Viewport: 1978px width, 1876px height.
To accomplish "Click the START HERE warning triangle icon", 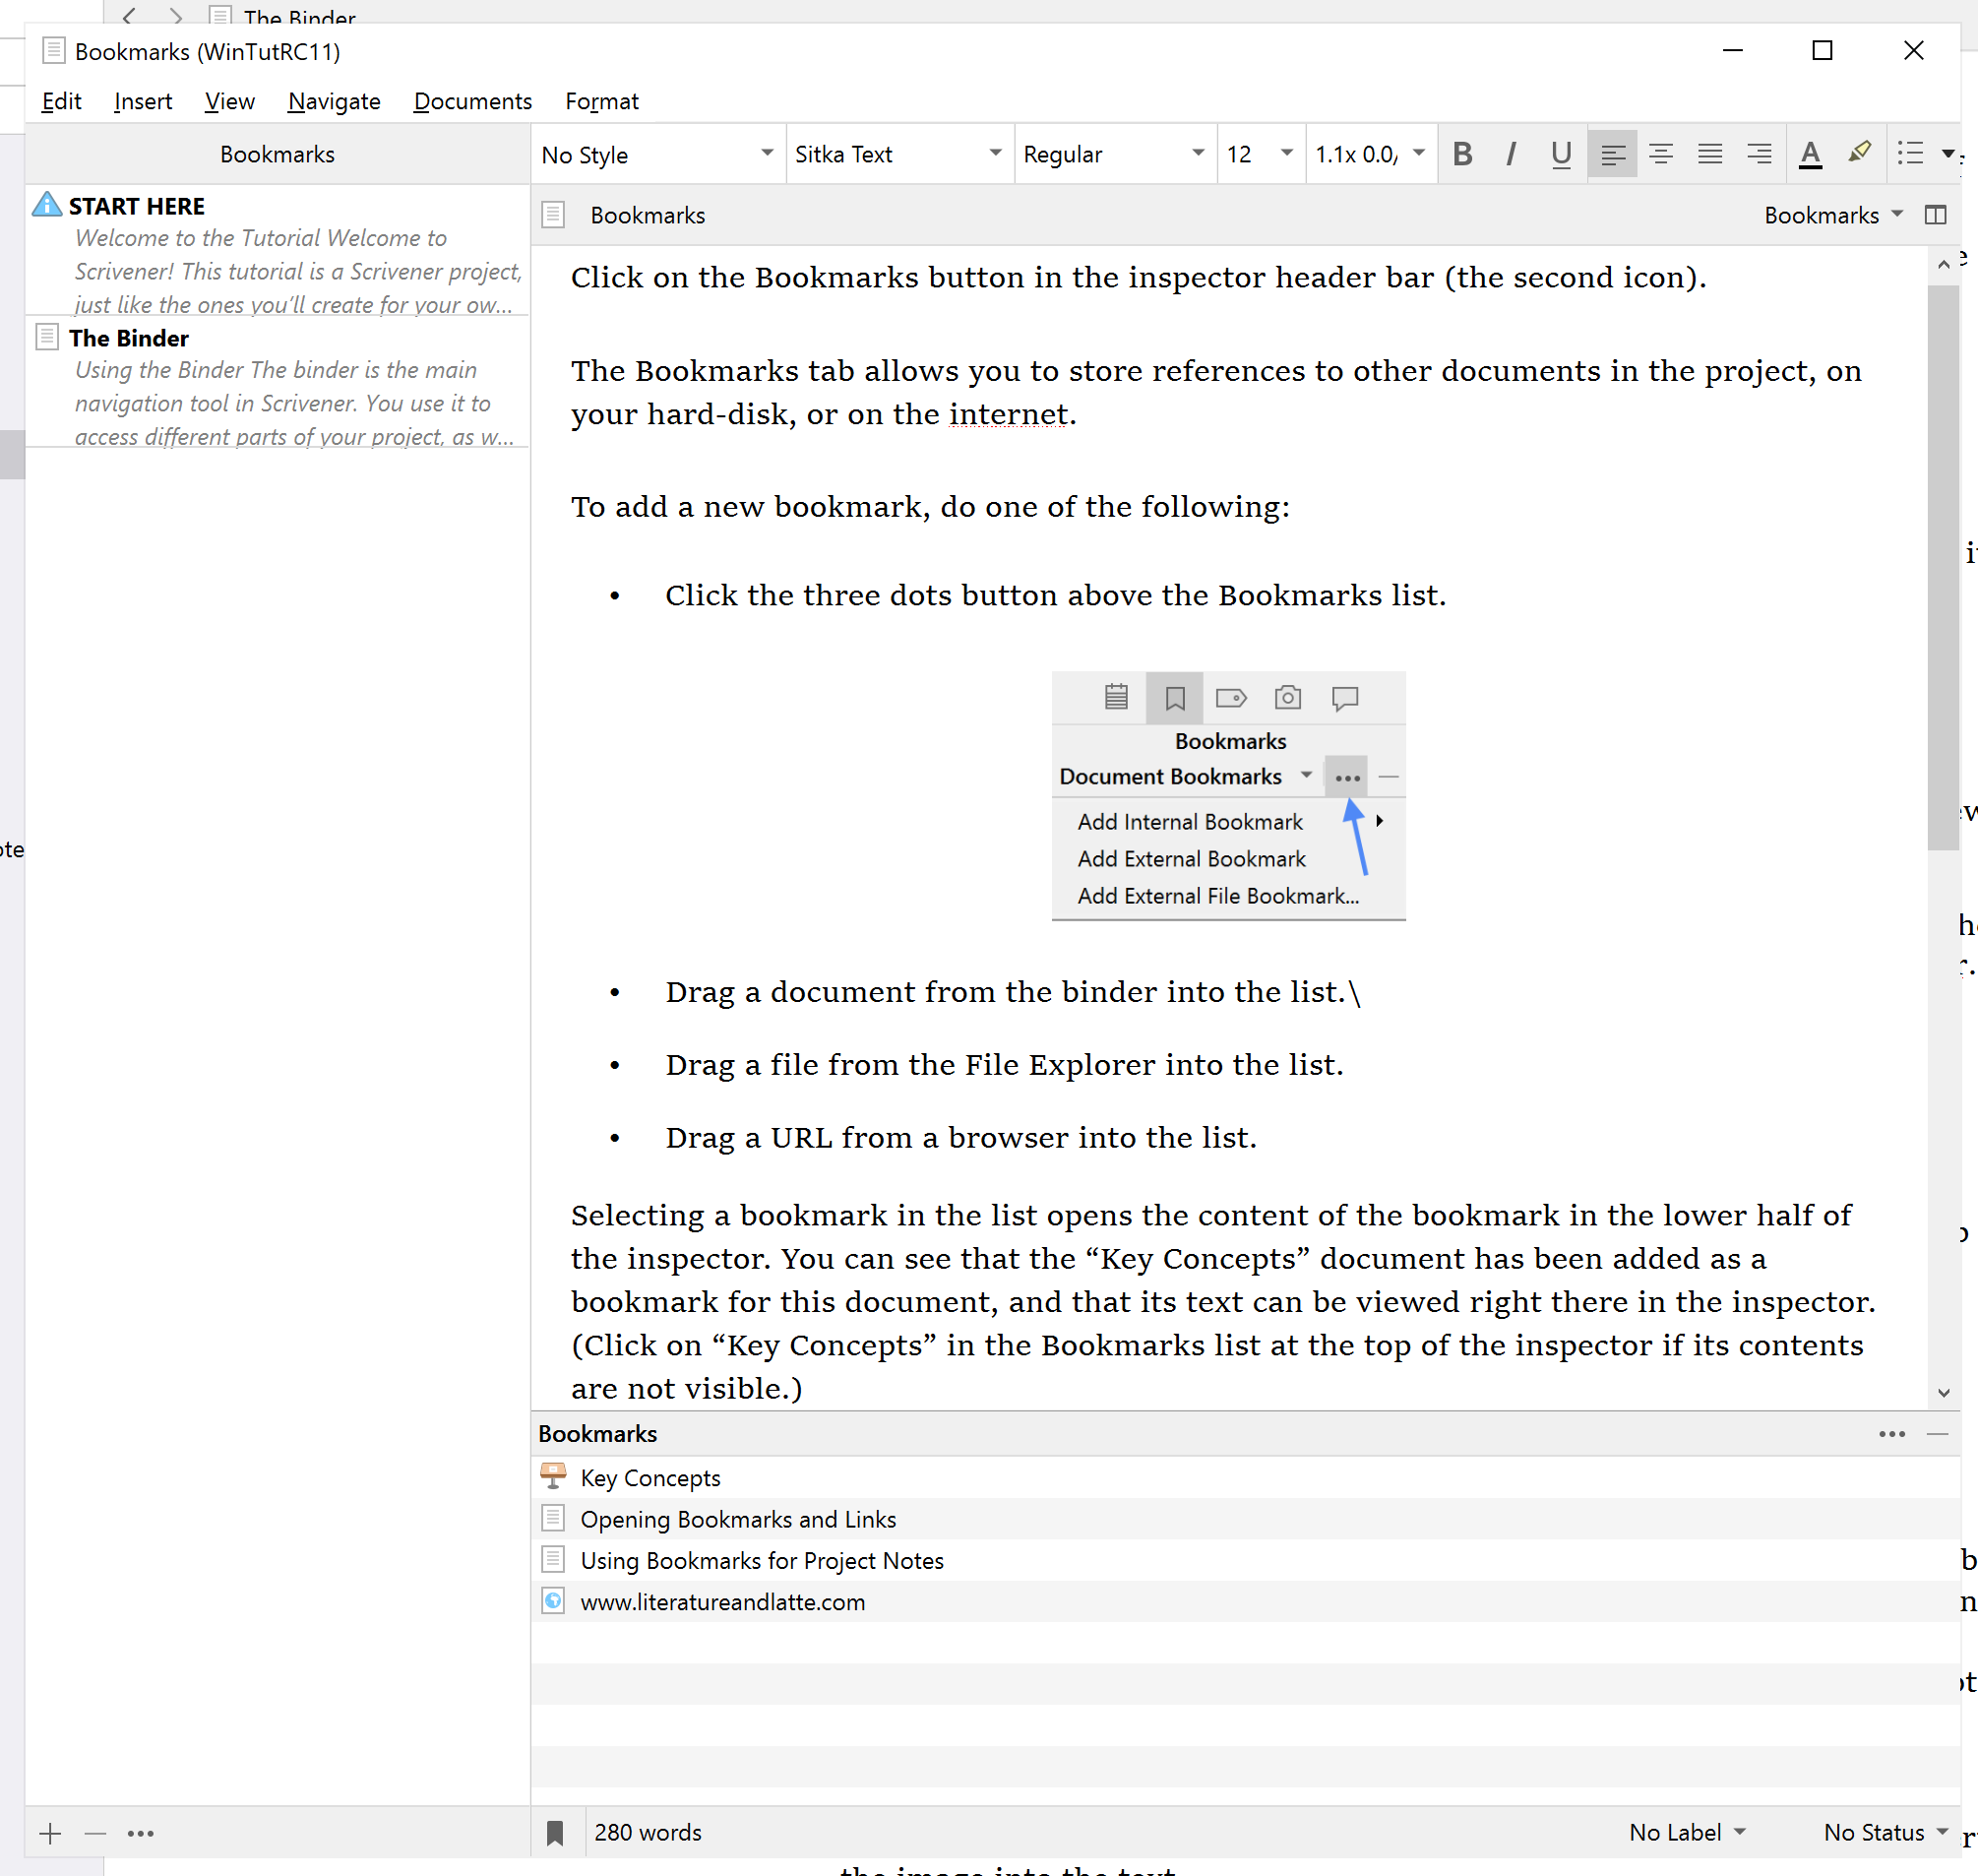I will [47, 204].
